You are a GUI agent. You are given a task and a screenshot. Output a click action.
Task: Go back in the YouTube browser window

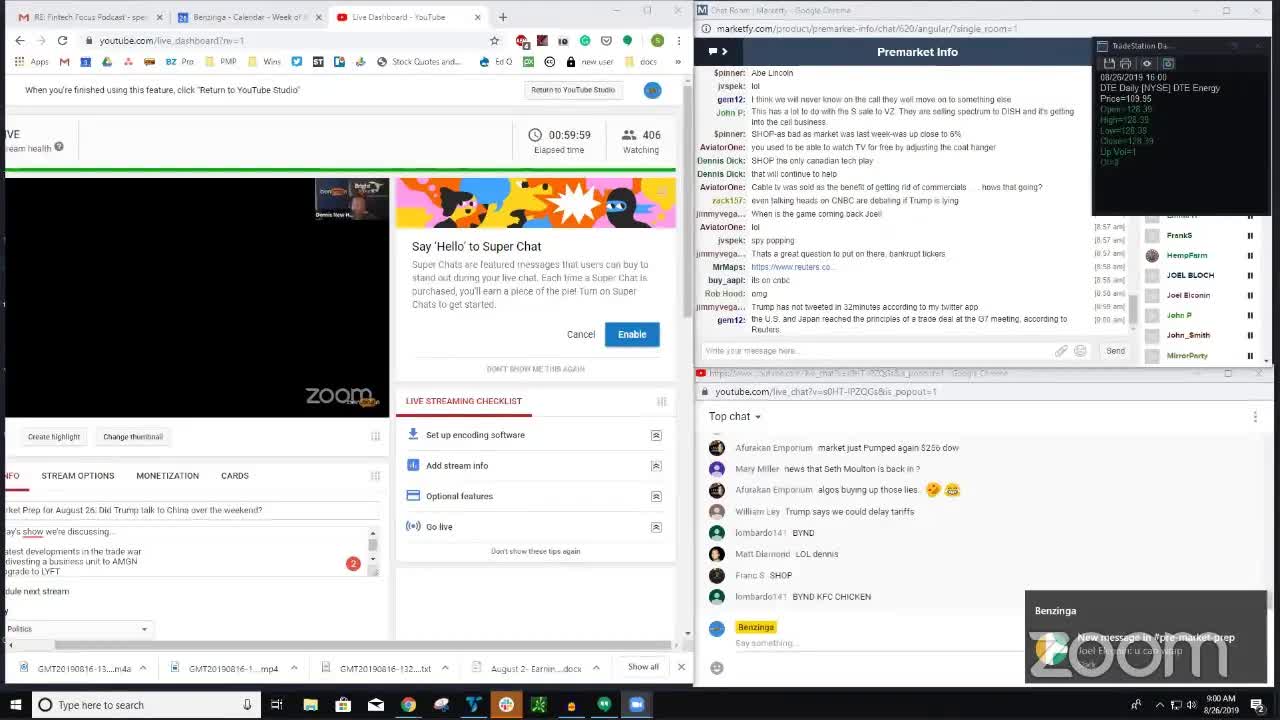20,40
